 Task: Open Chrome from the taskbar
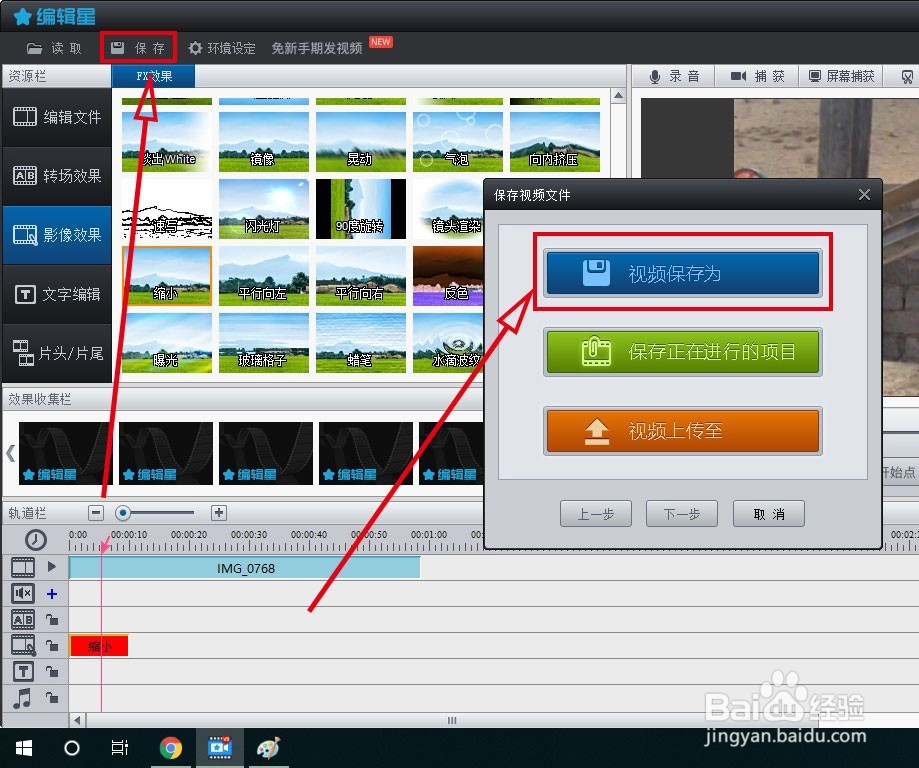[171, 748]
